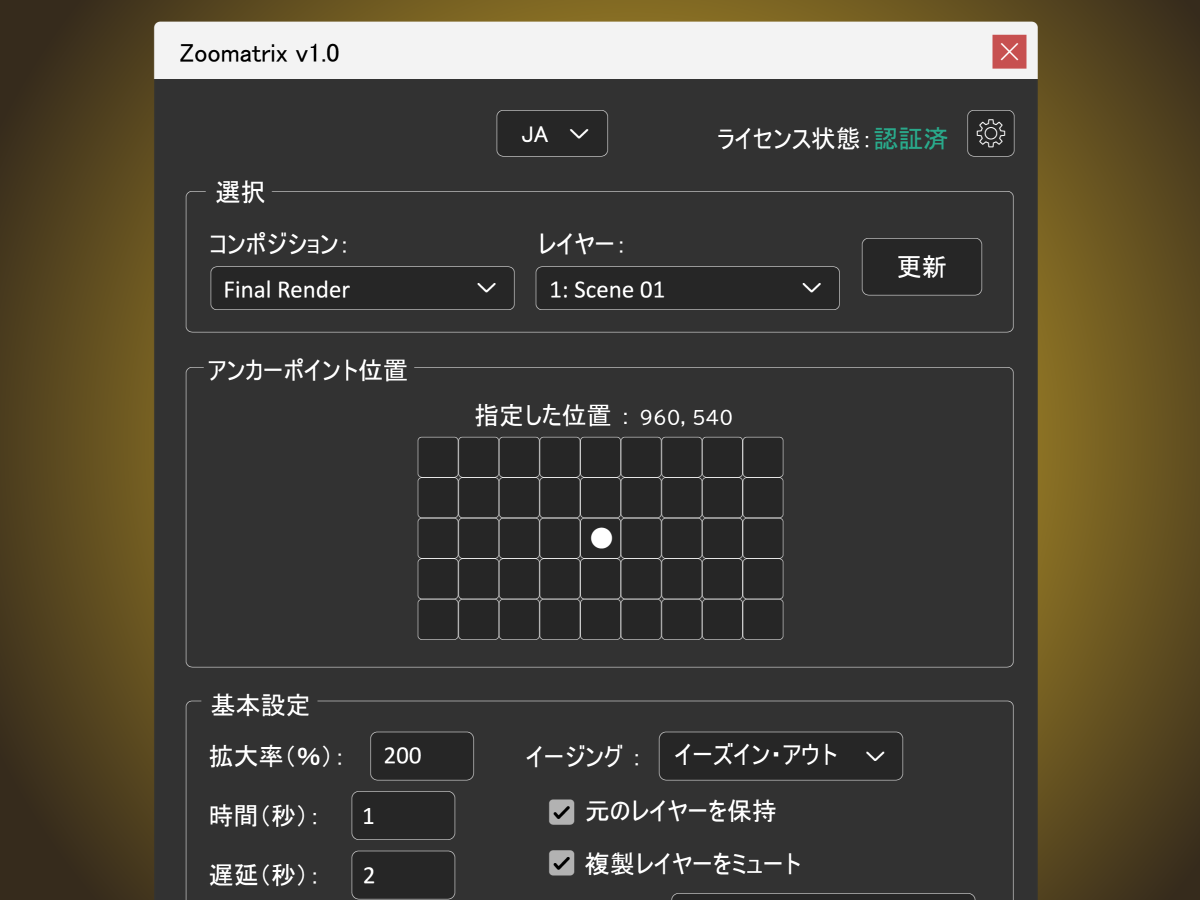Click the レイヤー: label
1200x900 pixels.
[580, 244]
